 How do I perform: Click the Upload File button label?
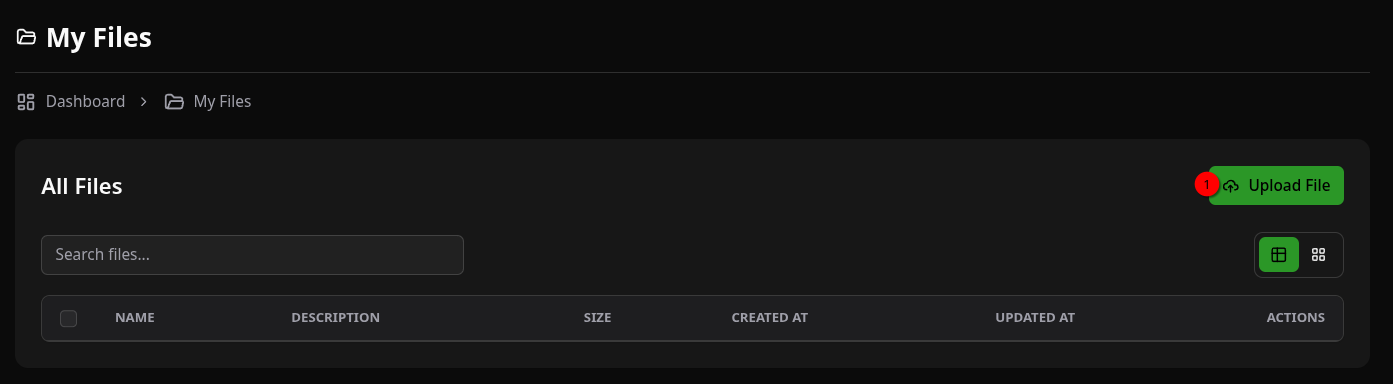coord(1289,186)
